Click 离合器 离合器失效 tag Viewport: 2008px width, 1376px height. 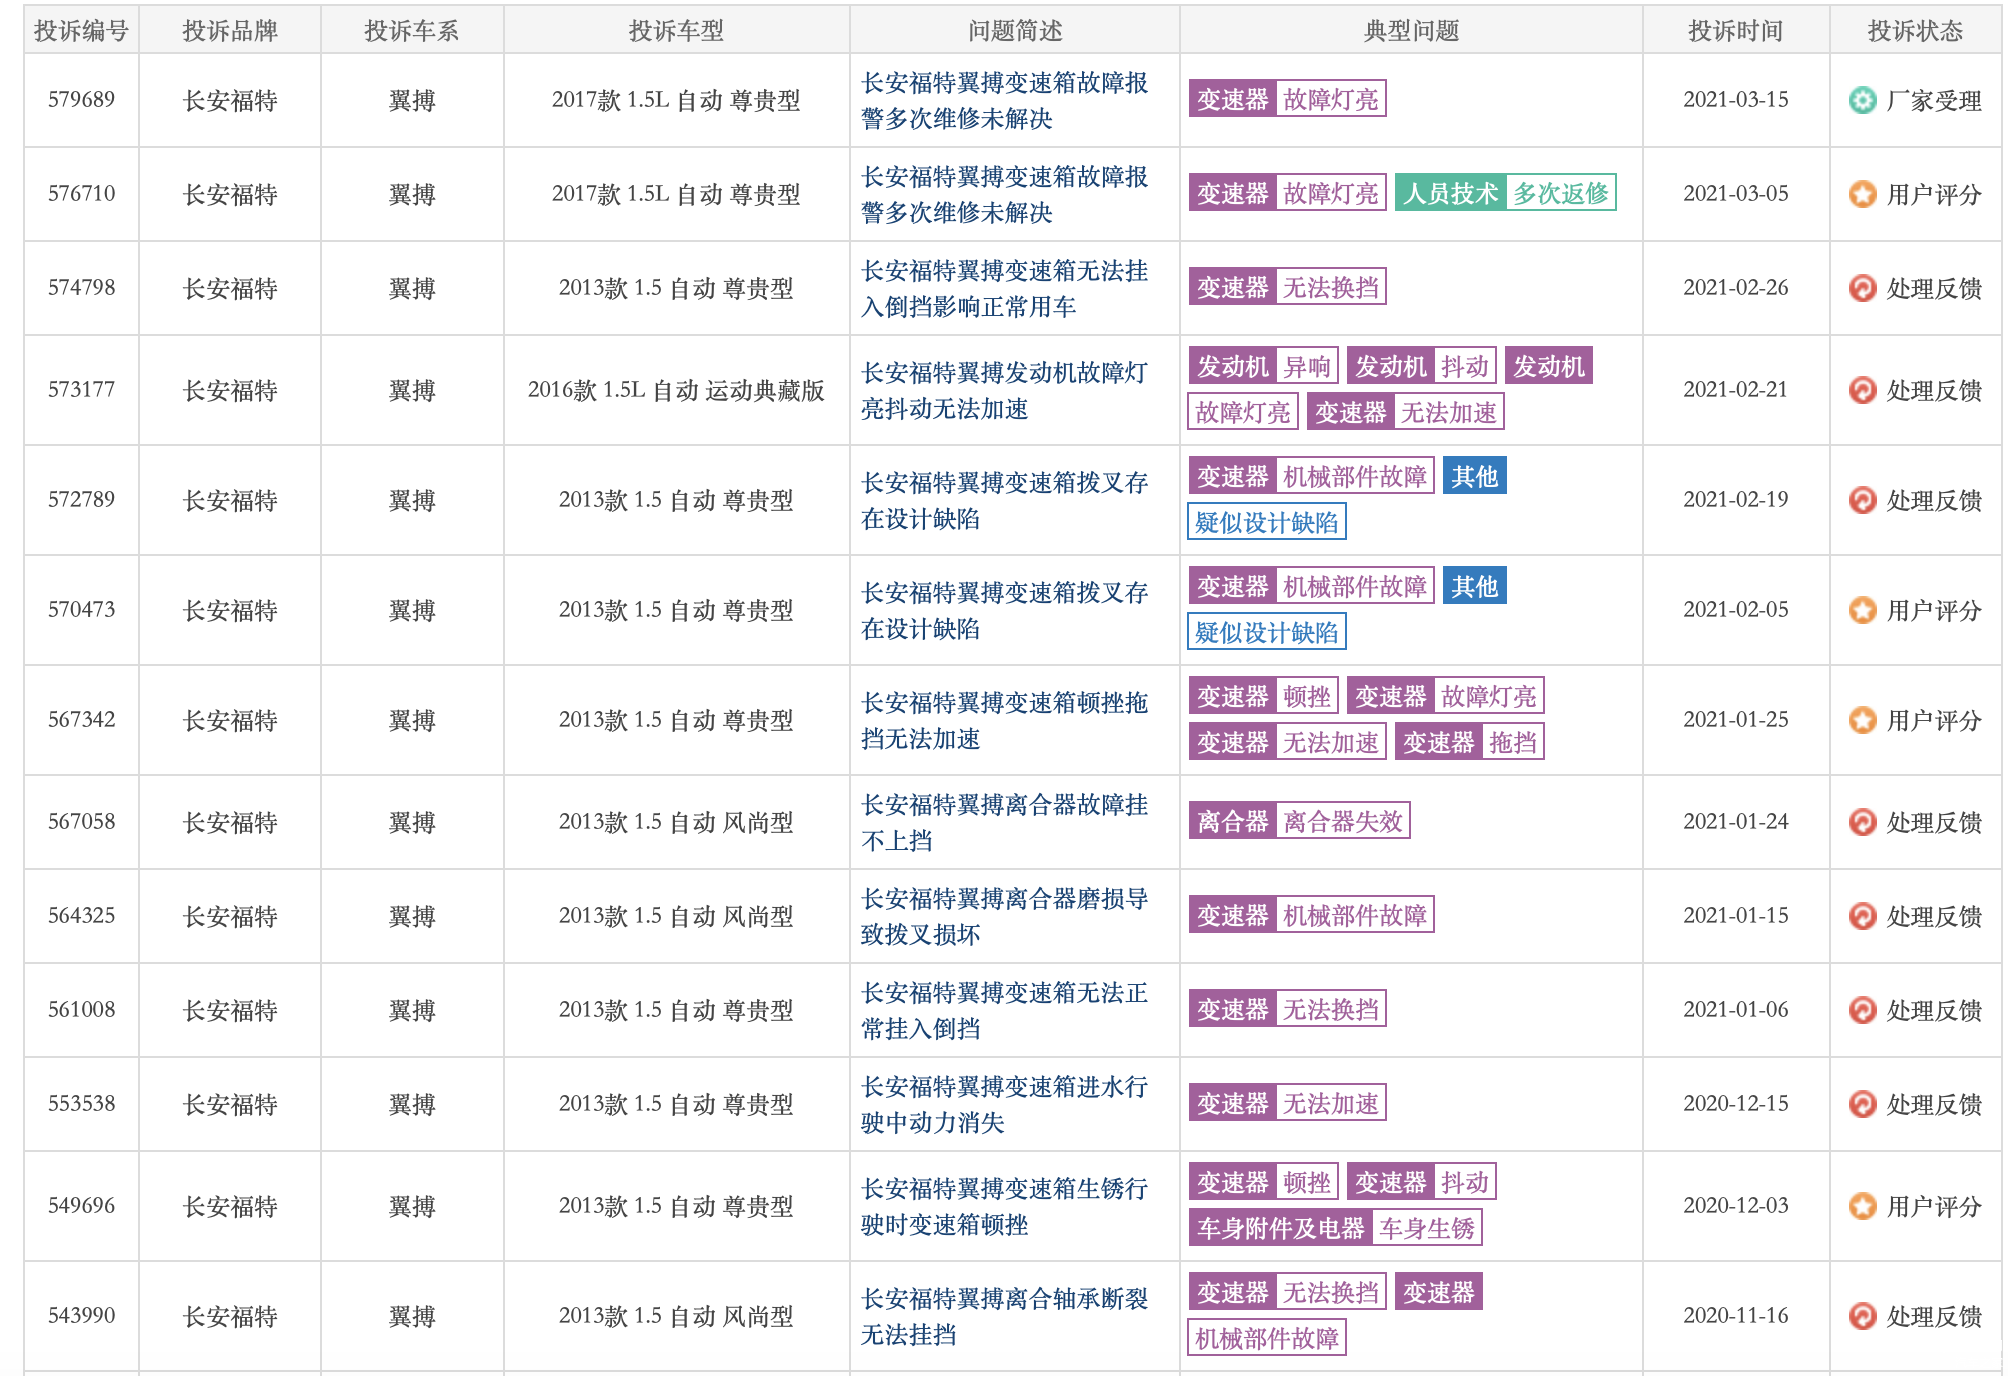1298,821
